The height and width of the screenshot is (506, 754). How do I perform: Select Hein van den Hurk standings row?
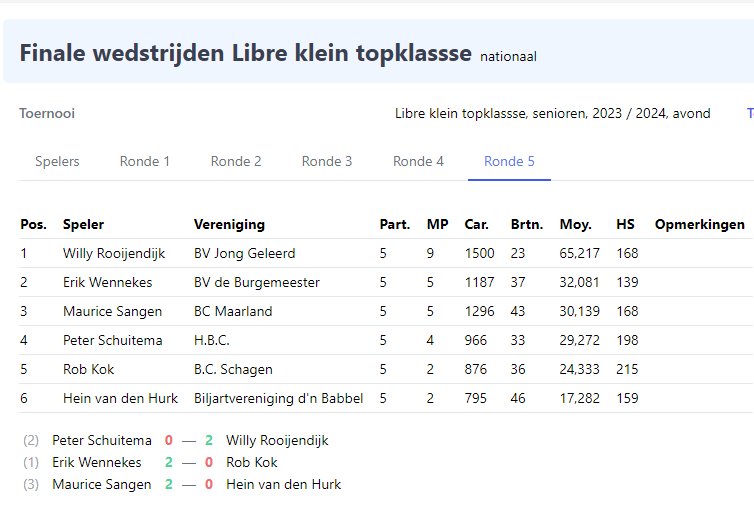tap(120, 399)
